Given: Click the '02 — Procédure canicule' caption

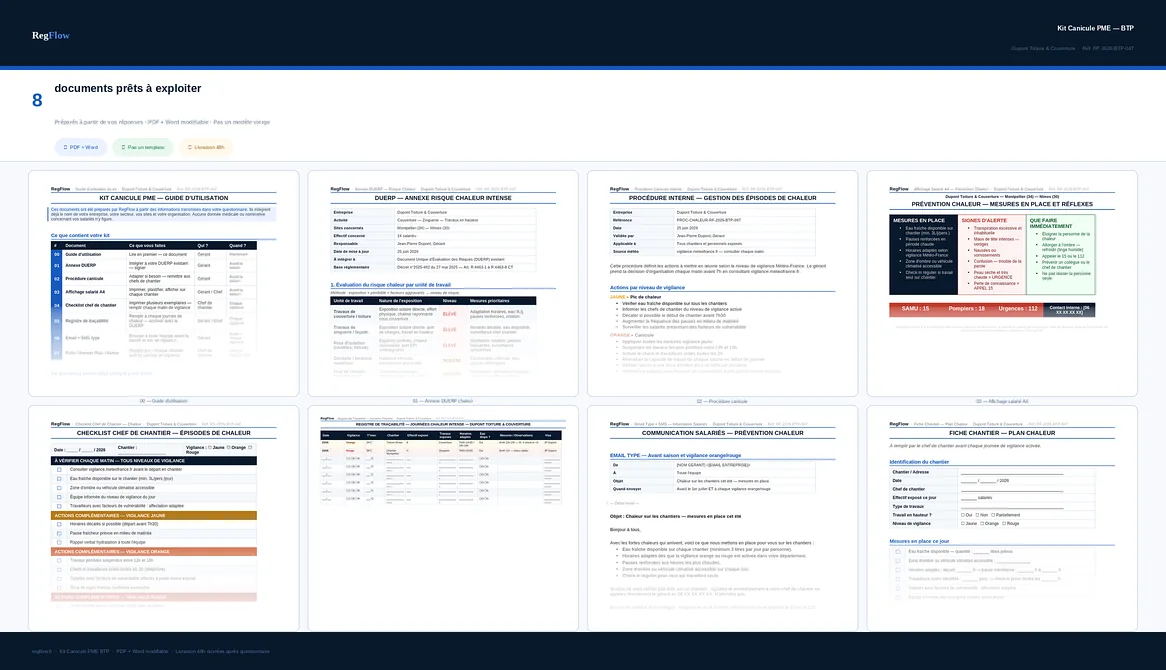Looking at the screenshot, I should point(722,401).
